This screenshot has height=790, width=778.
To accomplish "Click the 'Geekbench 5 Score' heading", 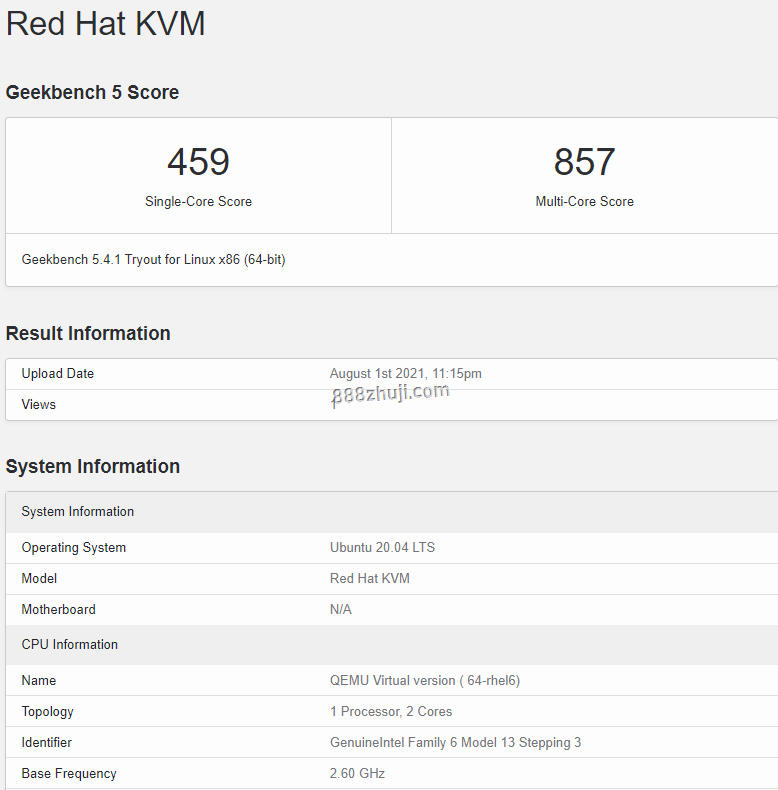I will (x=92, y=92).
